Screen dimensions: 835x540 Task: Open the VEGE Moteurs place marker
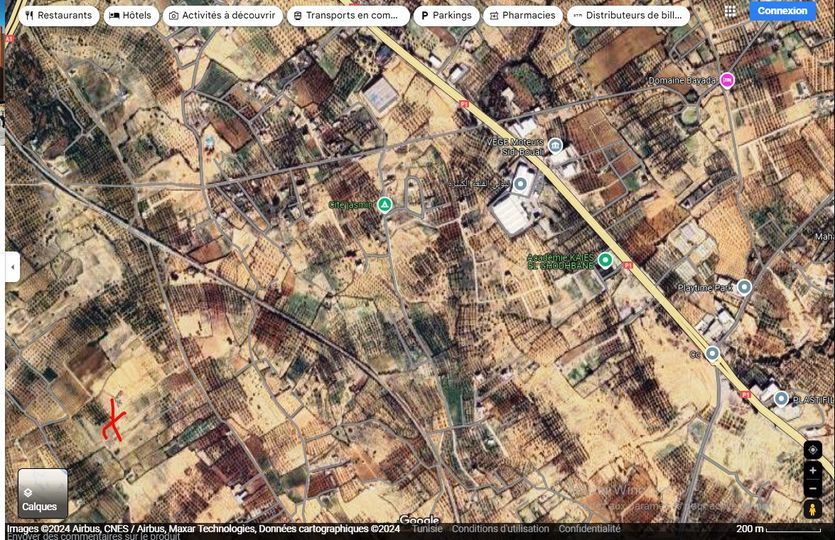point(555,147)
